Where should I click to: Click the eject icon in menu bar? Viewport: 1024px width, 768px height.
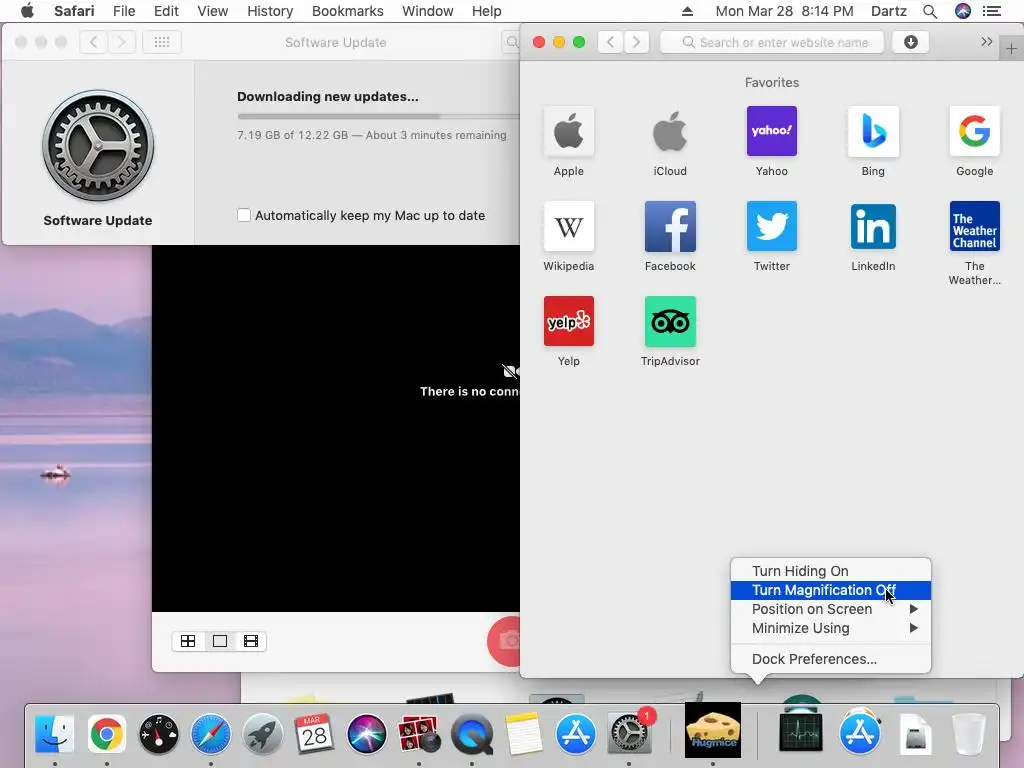pyautogui.click(x=687, y=11)
